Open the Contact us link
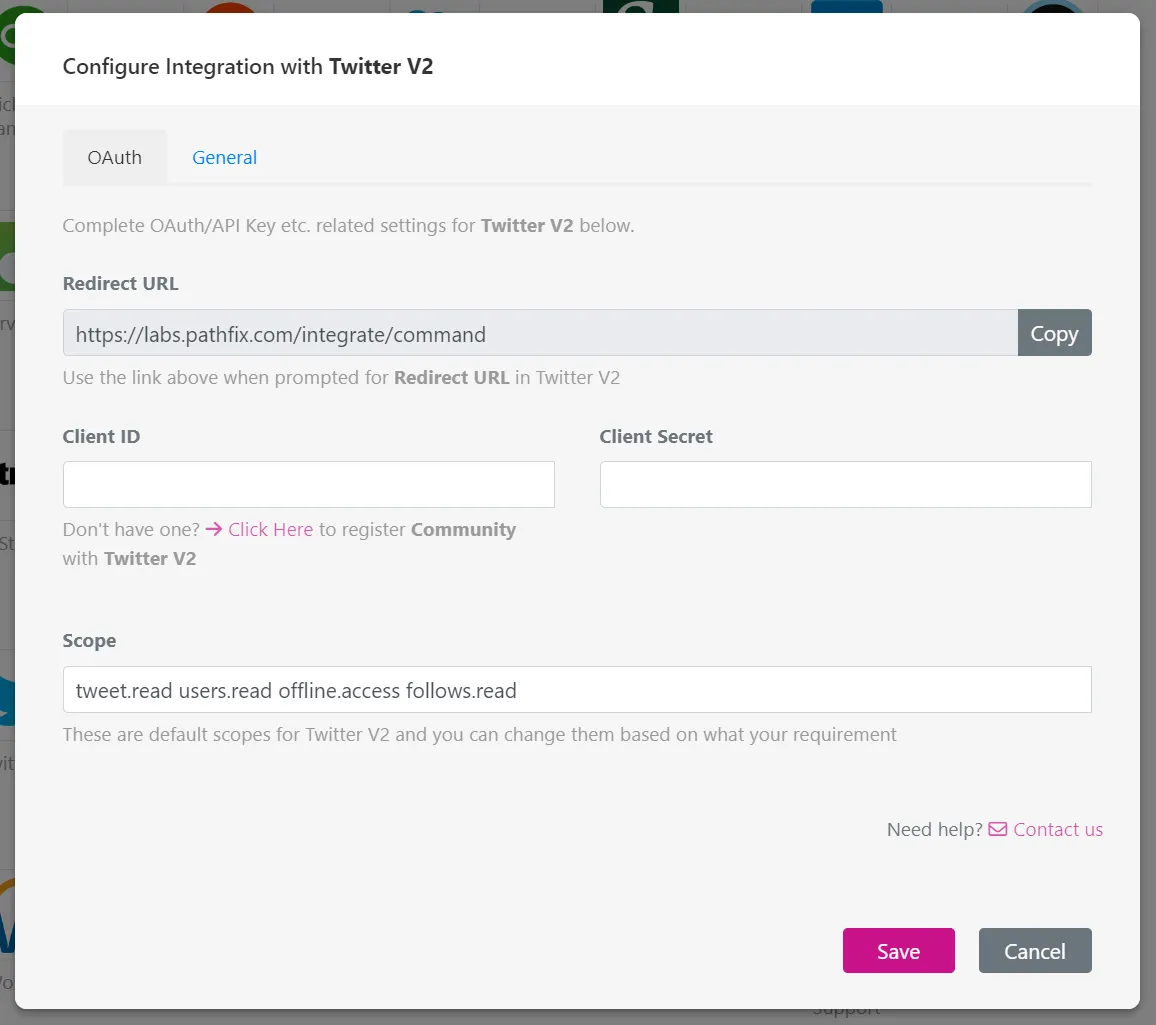 pos(1058,830)
